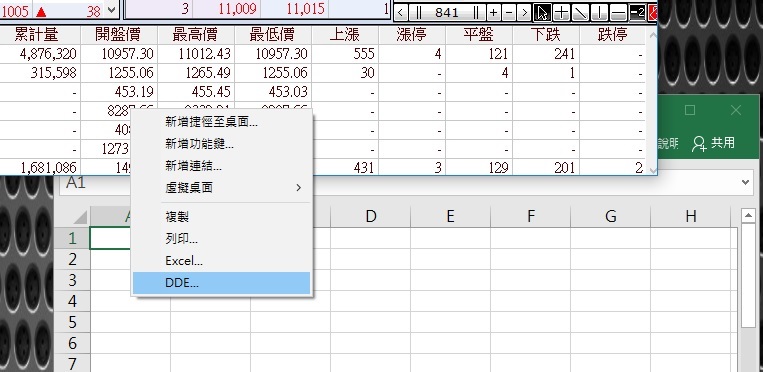Select the crosshair tool in chart toolbar
The image size is (763, 372).
[x=561, y=12]
